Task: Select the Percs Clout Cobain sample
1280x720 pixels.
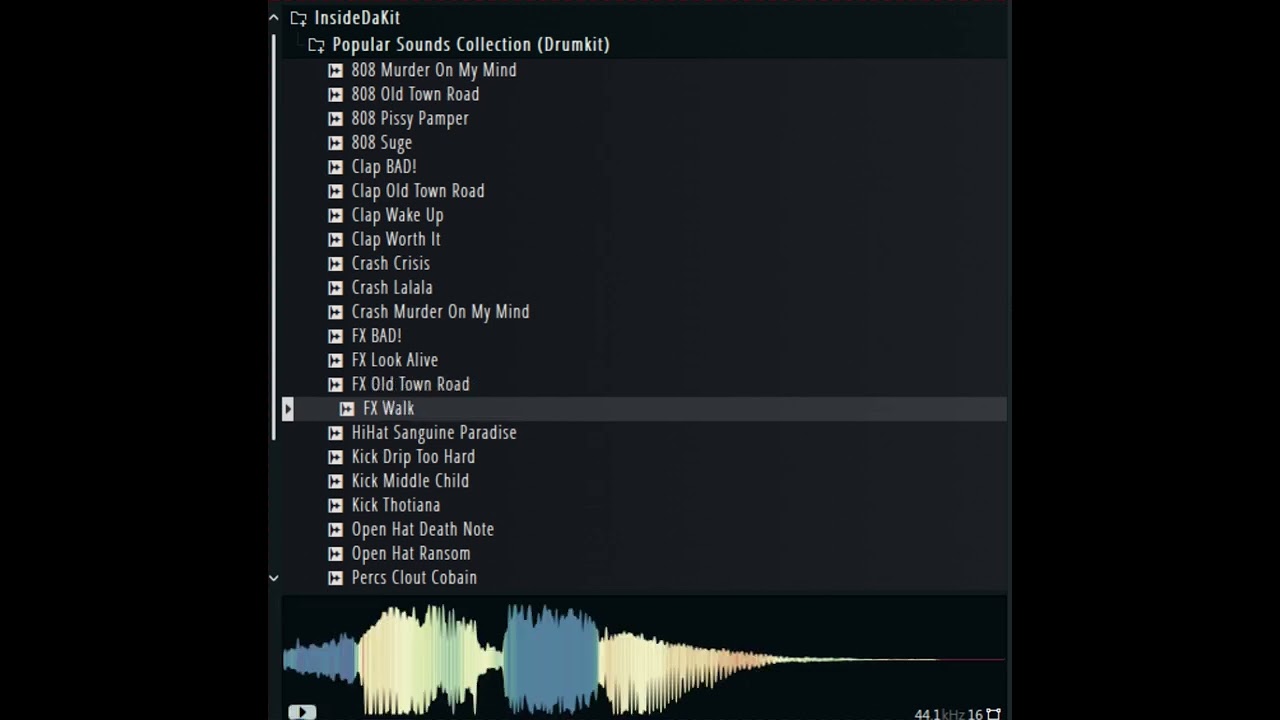Action: (x=414, y=578)
